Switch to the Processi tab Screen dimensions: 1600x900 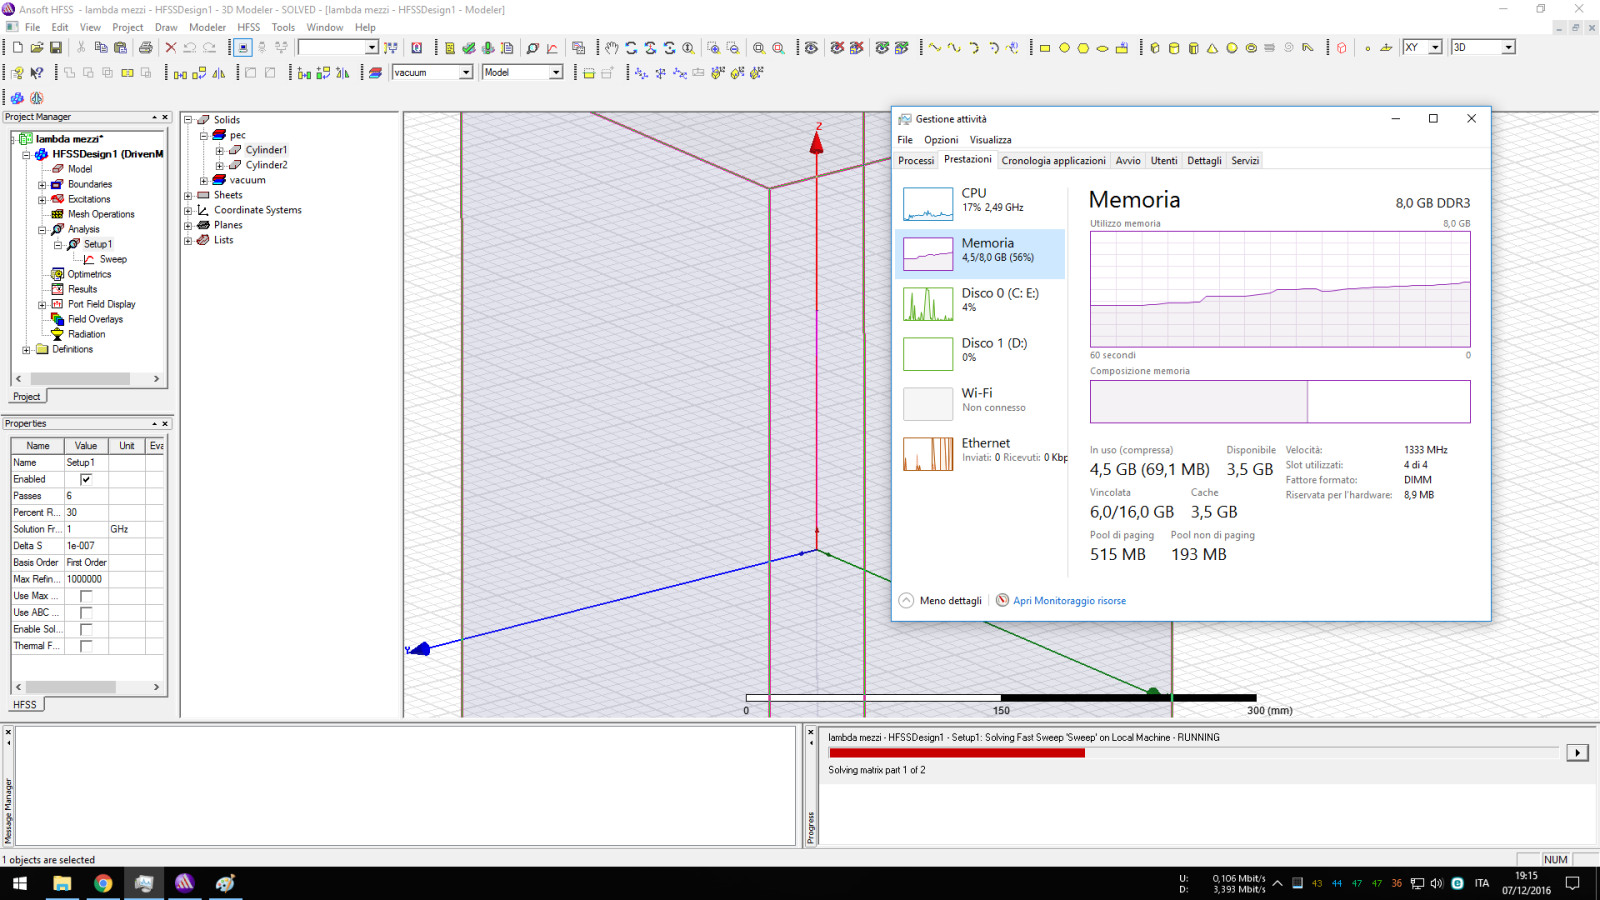(x=915, y=161)
